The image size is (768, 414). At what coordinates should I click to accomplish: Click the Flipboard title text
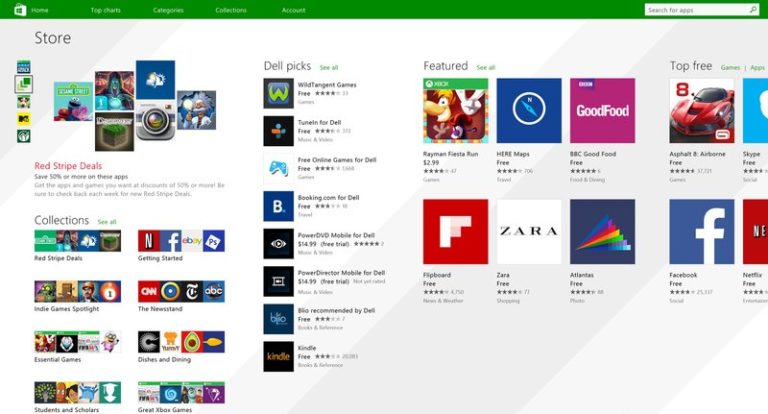tap(437, 275)
